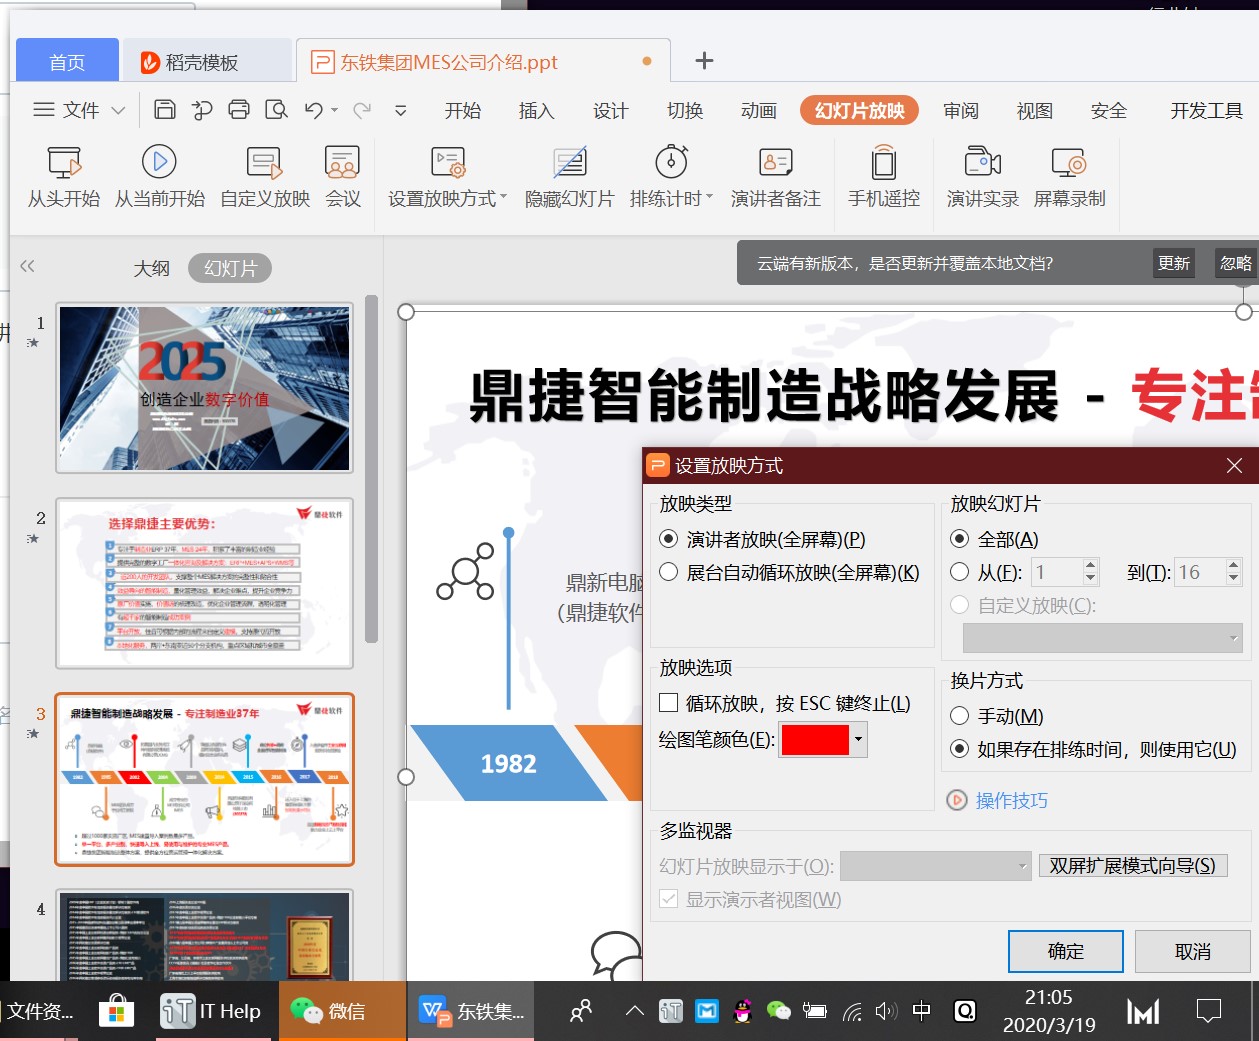The width and height of the screenshot is (1259, 1041).
Task: Click 确定 to confirm slideshow settings
Action: (1066, 952)
